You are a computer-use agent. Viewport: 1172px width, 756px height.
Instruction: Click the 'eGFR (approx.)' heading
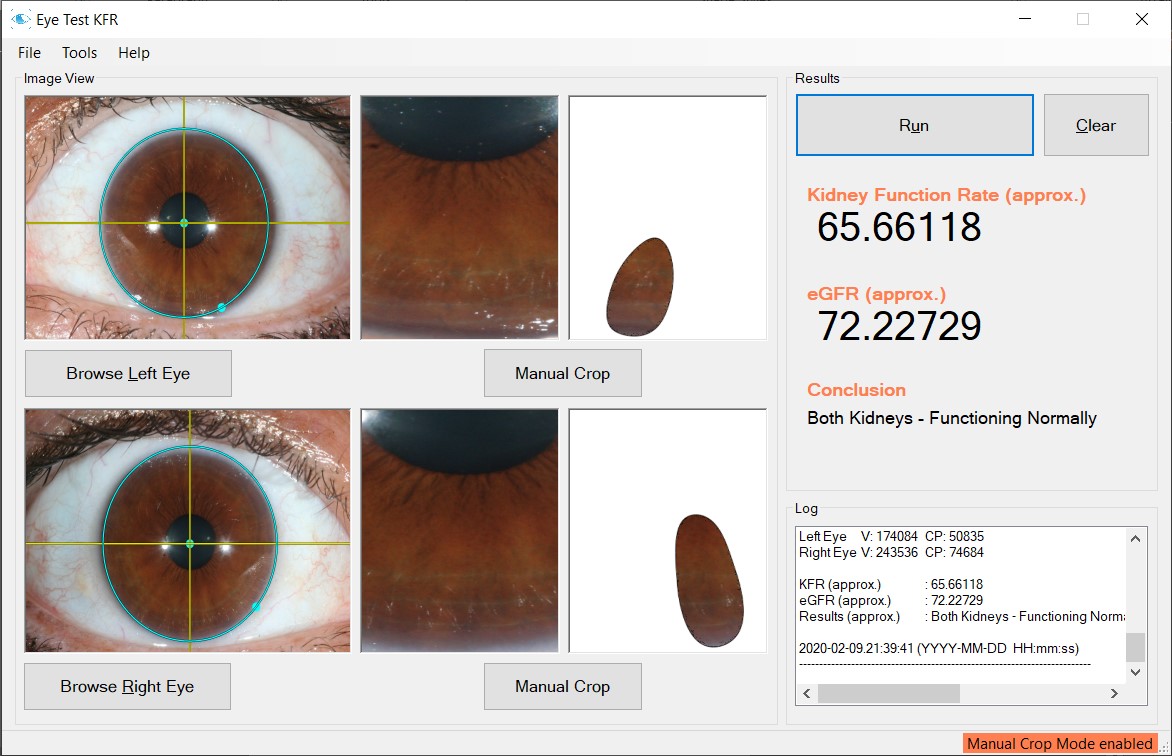876,294
